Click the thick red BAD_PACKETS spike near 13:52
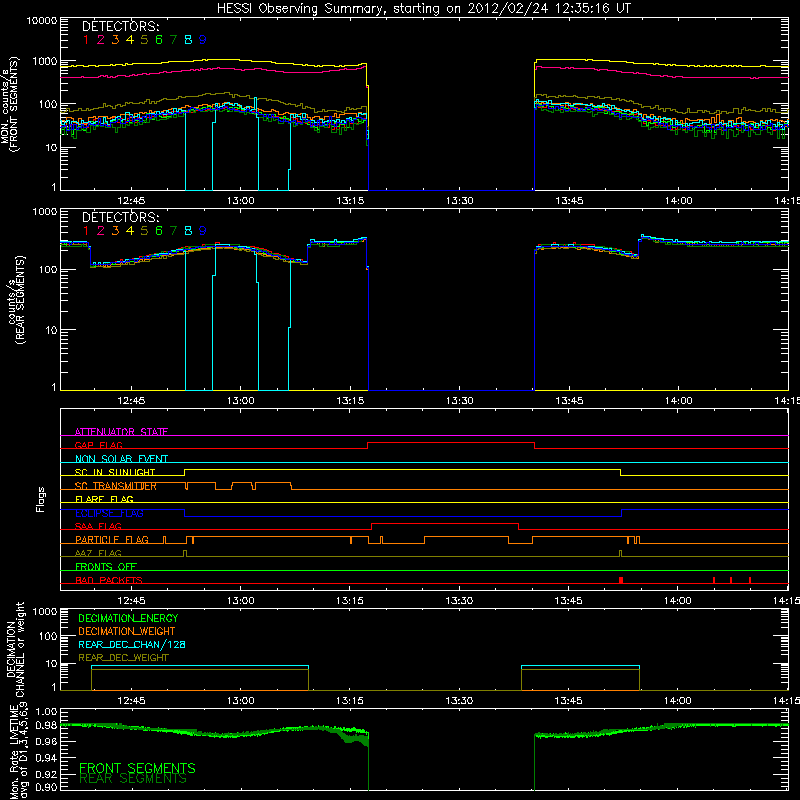800x800 pixels. pyautogui.click(x=621, y=580)
